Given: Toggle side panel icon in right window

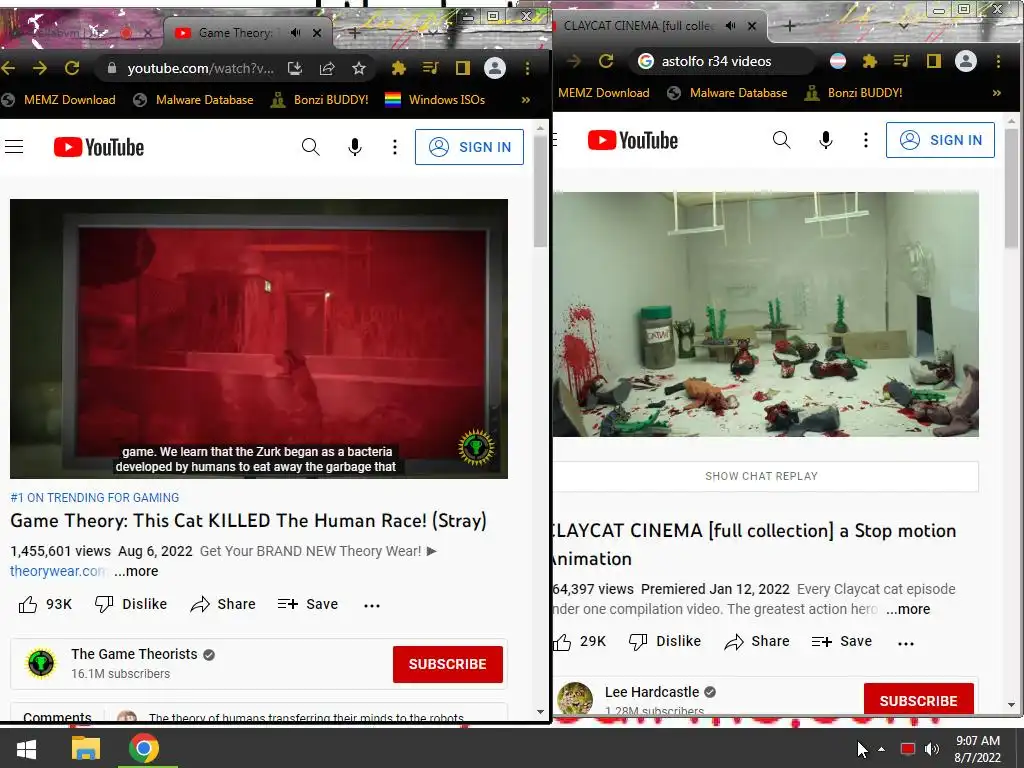Looking at the screenshot, I should [x=933, y=61].
